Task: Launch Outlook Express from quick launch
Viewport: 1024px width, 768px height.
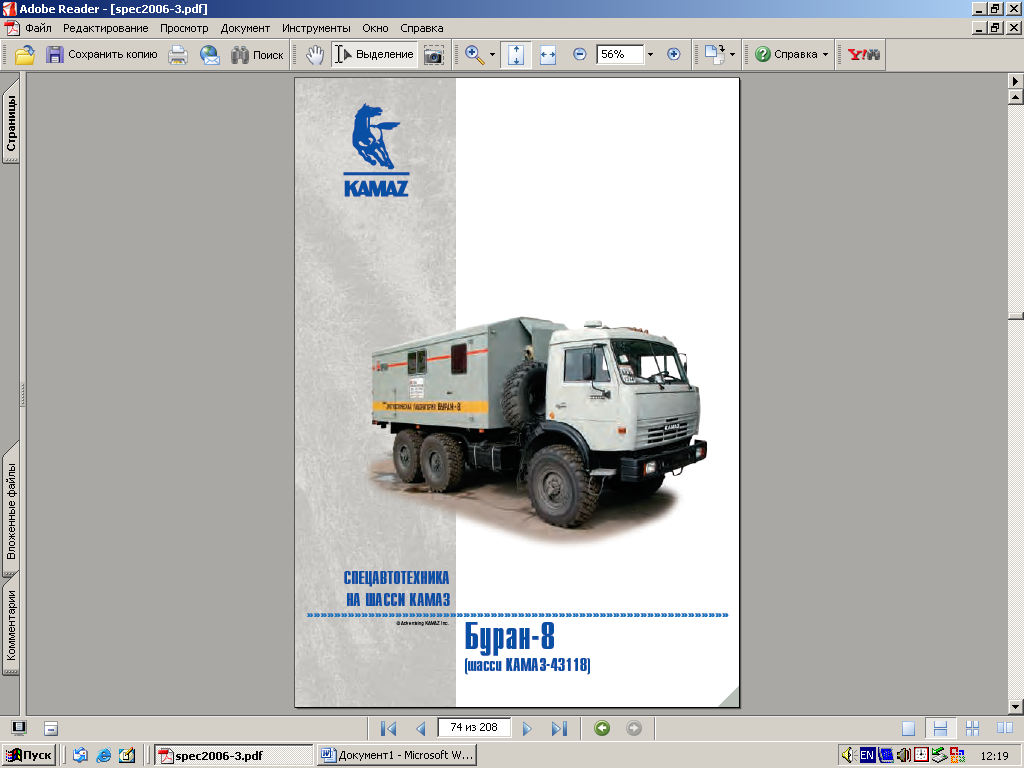Action: tap(80, 756)
